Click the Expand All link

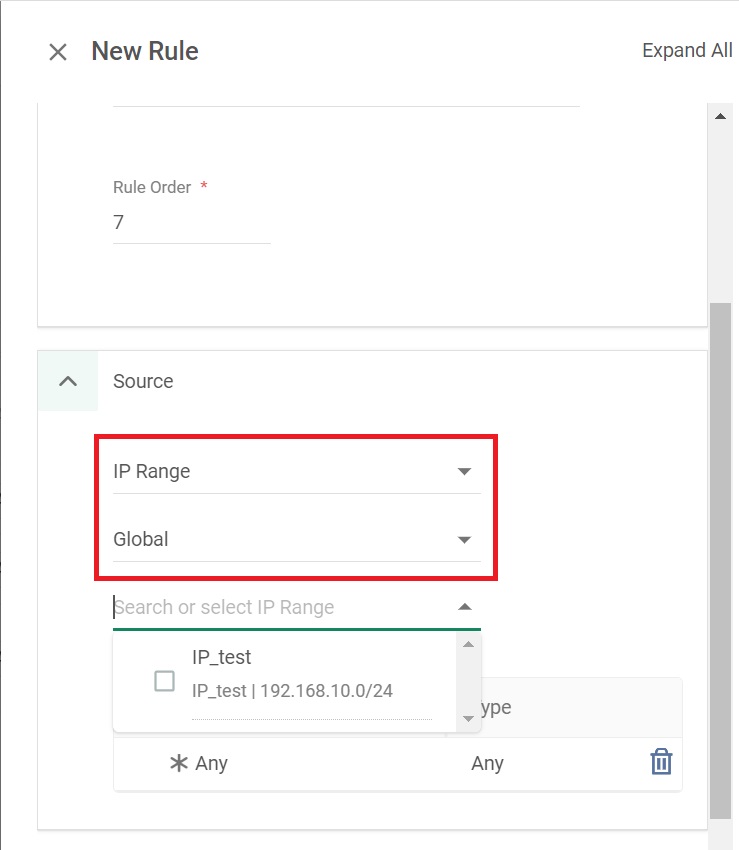[x=687, y=50]
